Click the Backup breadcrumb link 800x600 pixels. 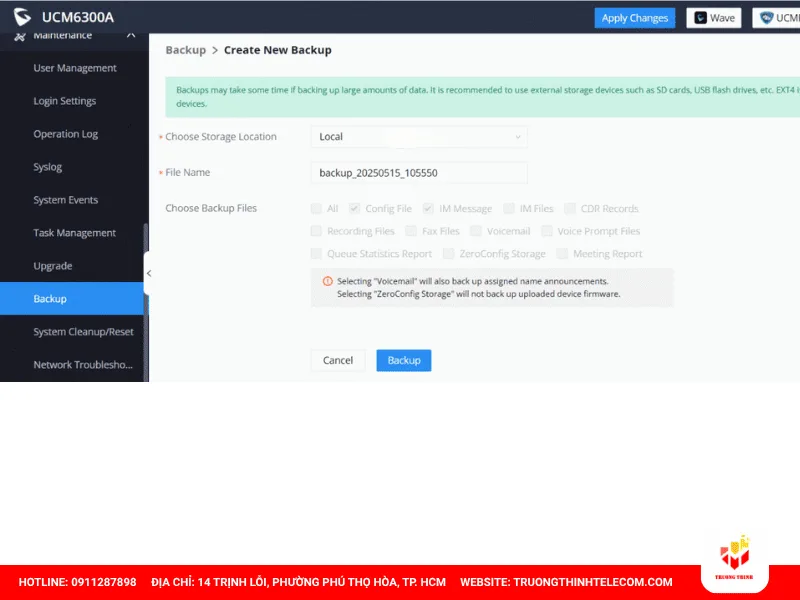point(186,50)
